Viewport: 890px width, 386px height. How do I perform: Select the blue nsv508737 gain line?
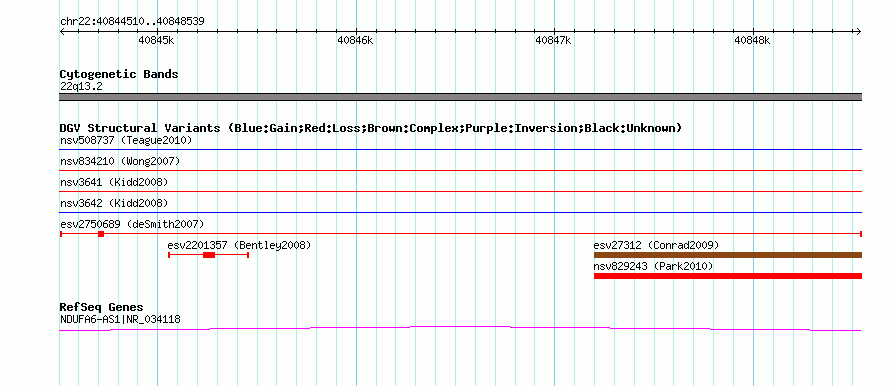[460, 149]
